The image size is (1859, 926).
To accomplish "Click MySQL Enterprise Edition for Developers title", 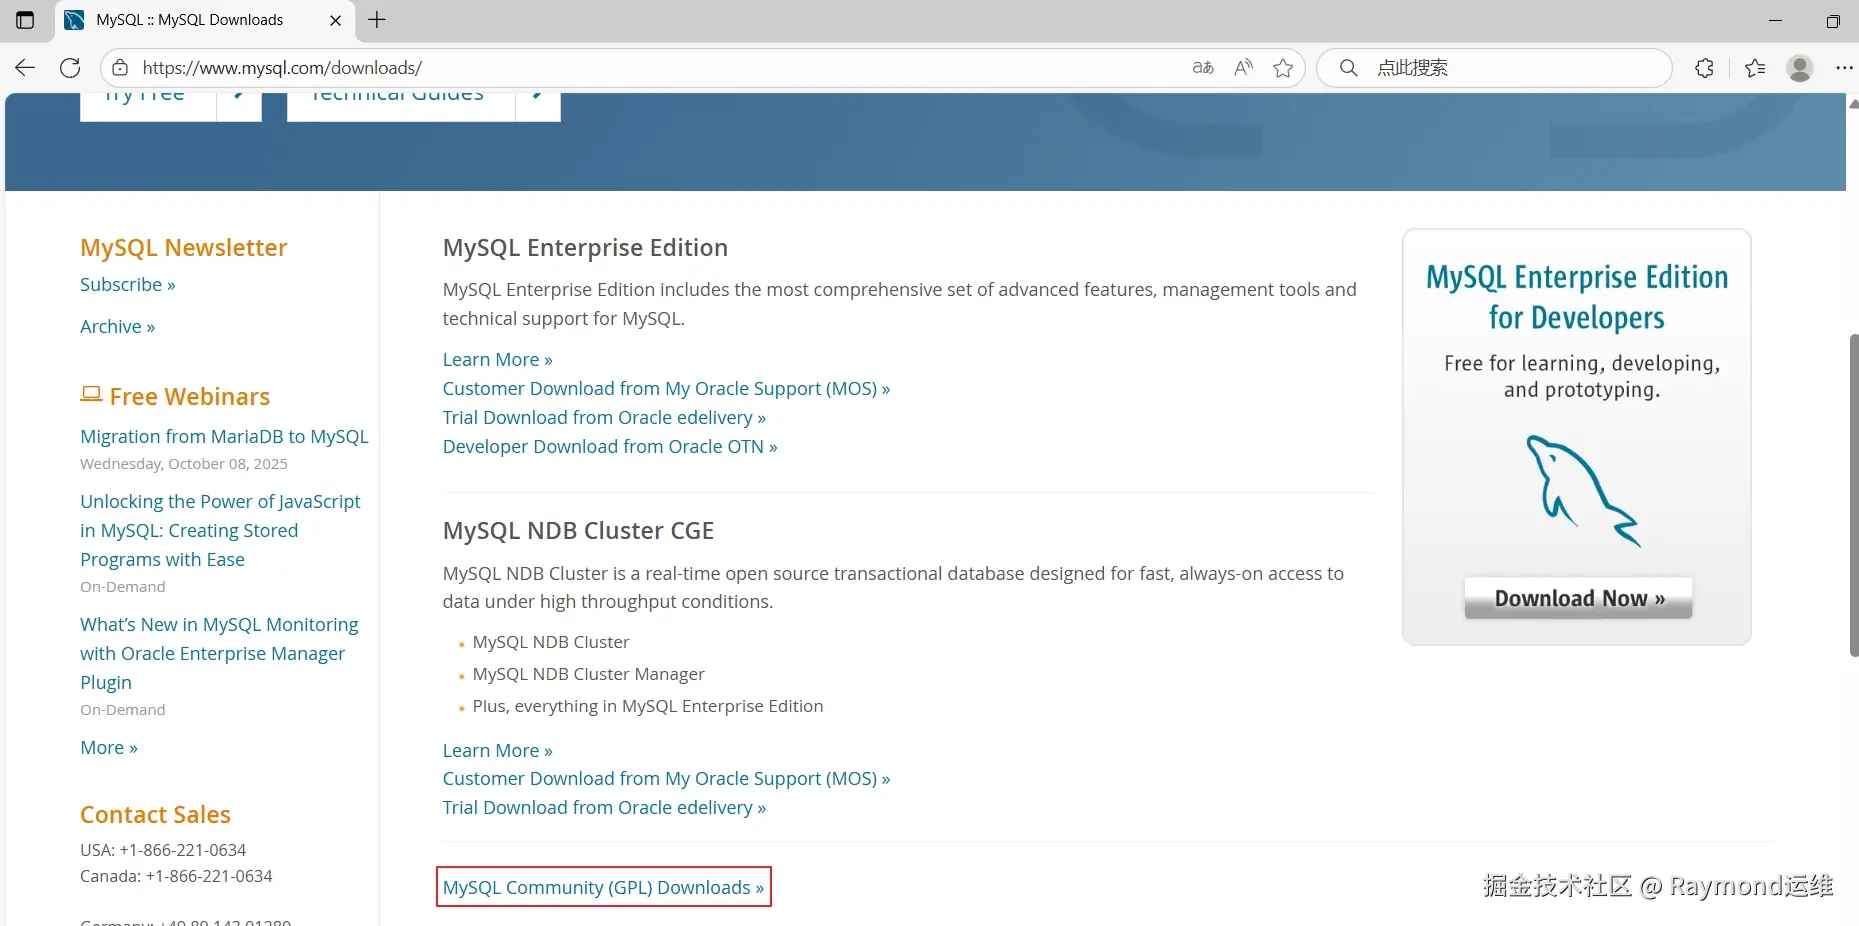I will tap(1577, 297).
